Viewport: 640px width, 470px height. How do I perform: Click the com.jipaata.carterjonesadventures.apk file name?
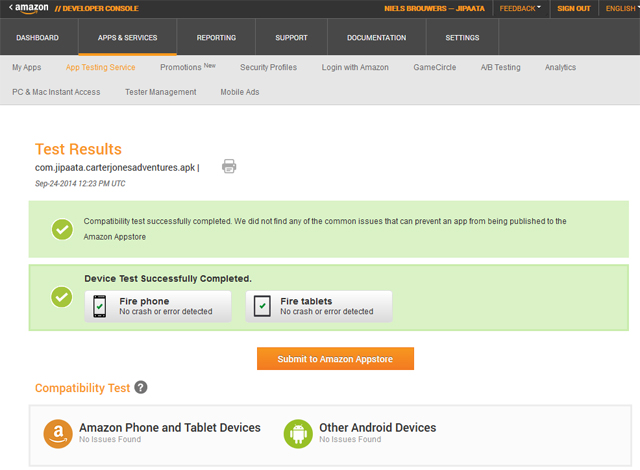coord(115,168)
